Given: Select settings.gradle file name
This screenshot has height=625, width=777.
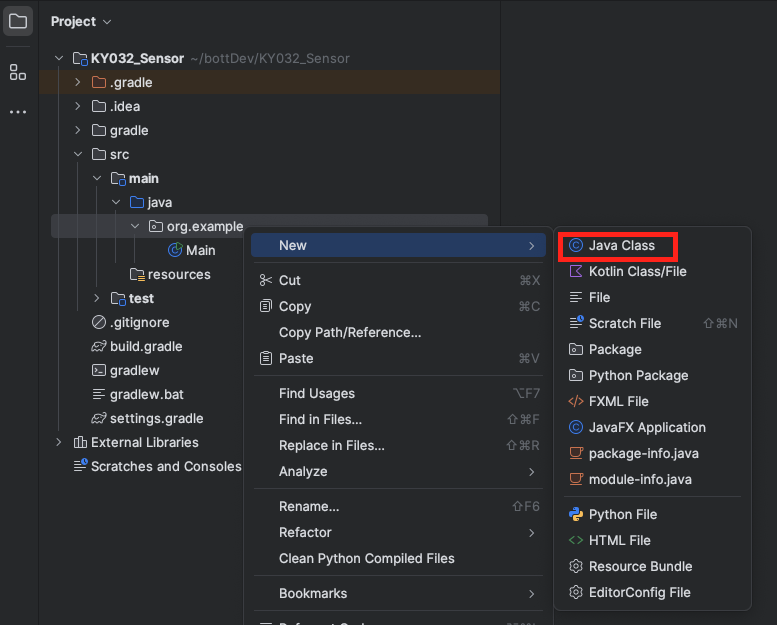Looking at the screenshot, I should 157,418.
